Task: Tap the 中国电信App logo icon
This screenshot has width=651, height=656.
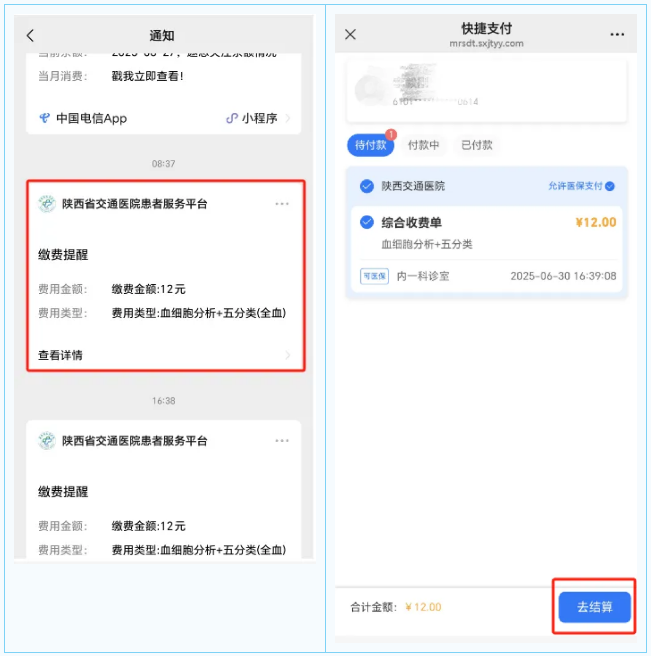Action: click(x=45, y=118)
